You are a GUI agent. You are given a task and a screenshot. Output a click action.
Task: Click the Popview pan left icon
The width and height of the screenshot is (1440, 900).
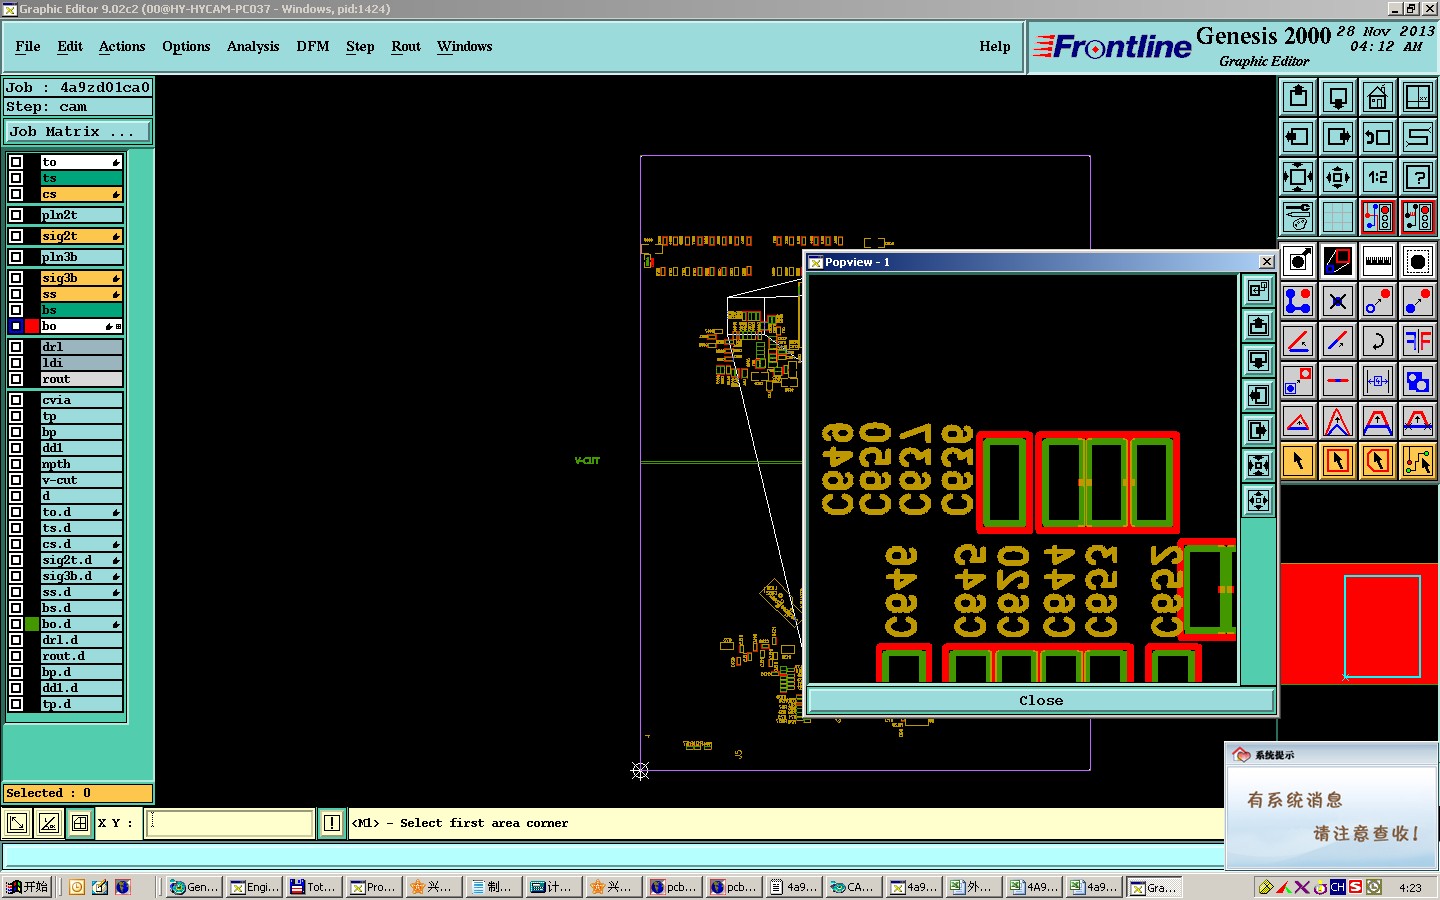pos(1258,395)
